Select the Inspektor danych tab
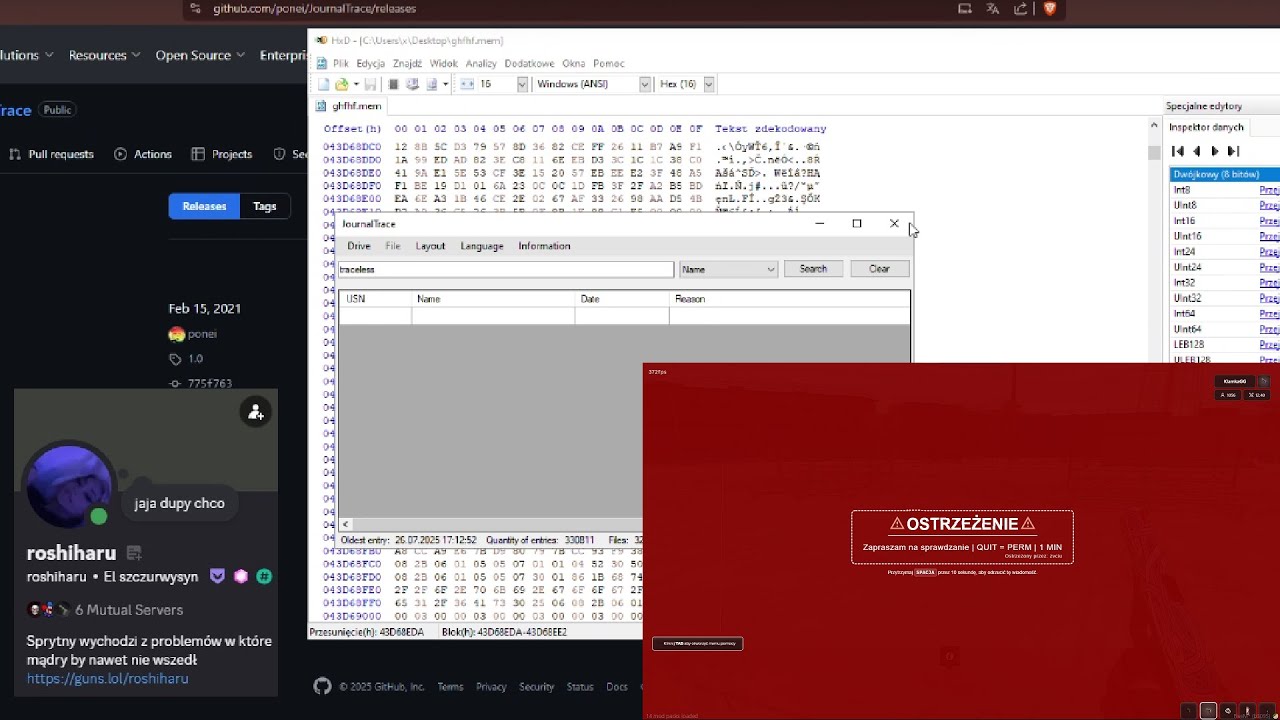Screen dimensions: 1280x720 pos(1206,127)
